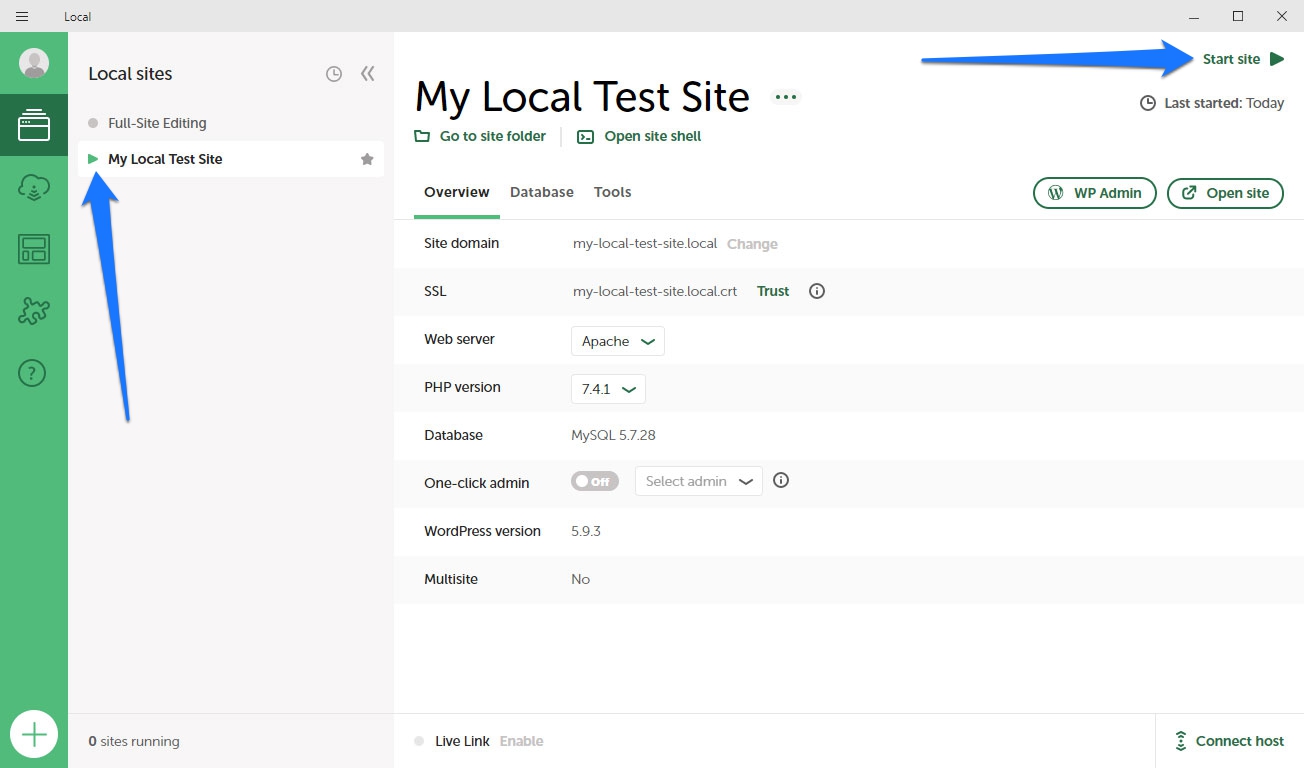Click the green plus to add site
The image size is (1304, 768).
34,735
